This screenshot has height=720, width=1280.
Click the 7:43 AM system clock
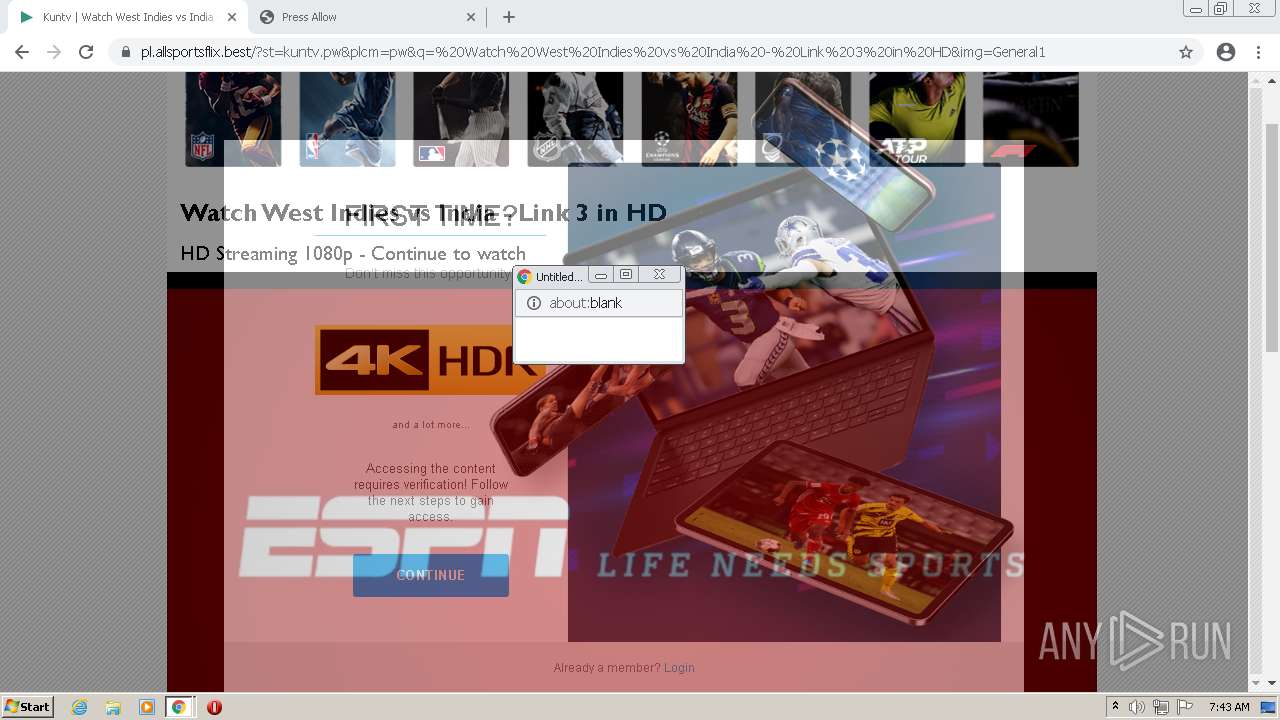[1229, 707]
